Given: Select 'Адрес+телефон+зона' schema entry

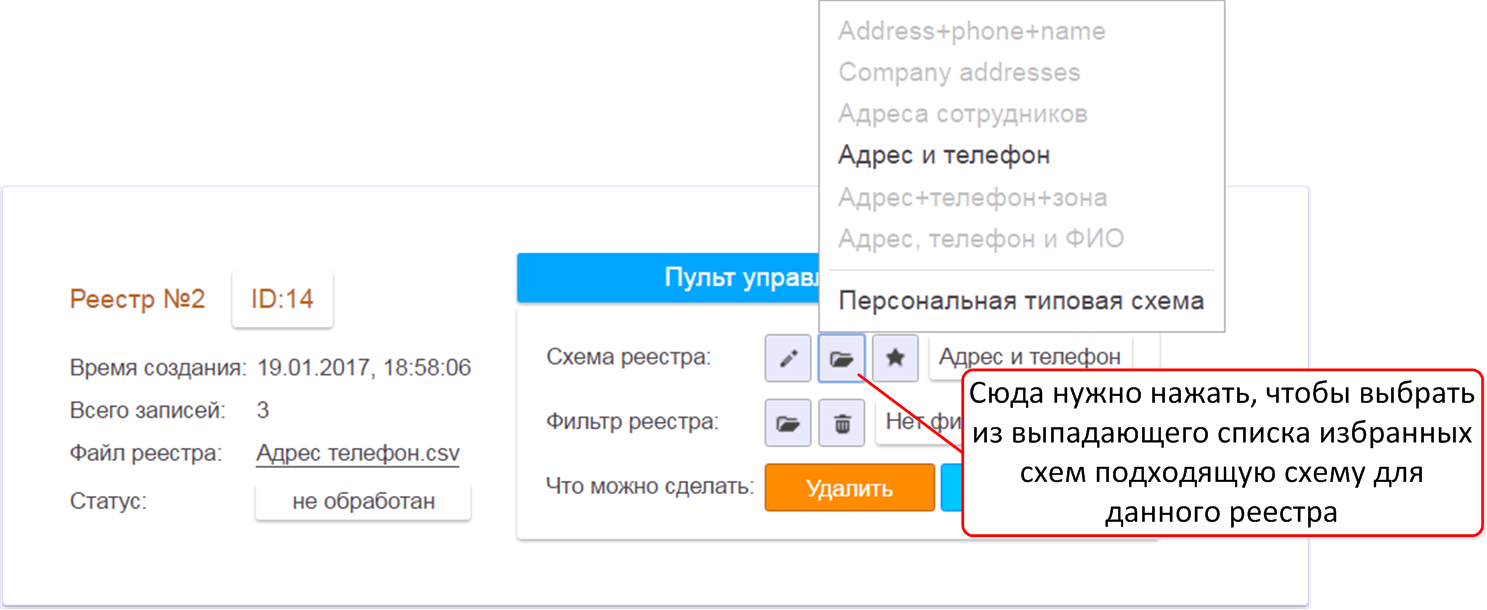Looking at the screenshot, I should click(972, 198).
